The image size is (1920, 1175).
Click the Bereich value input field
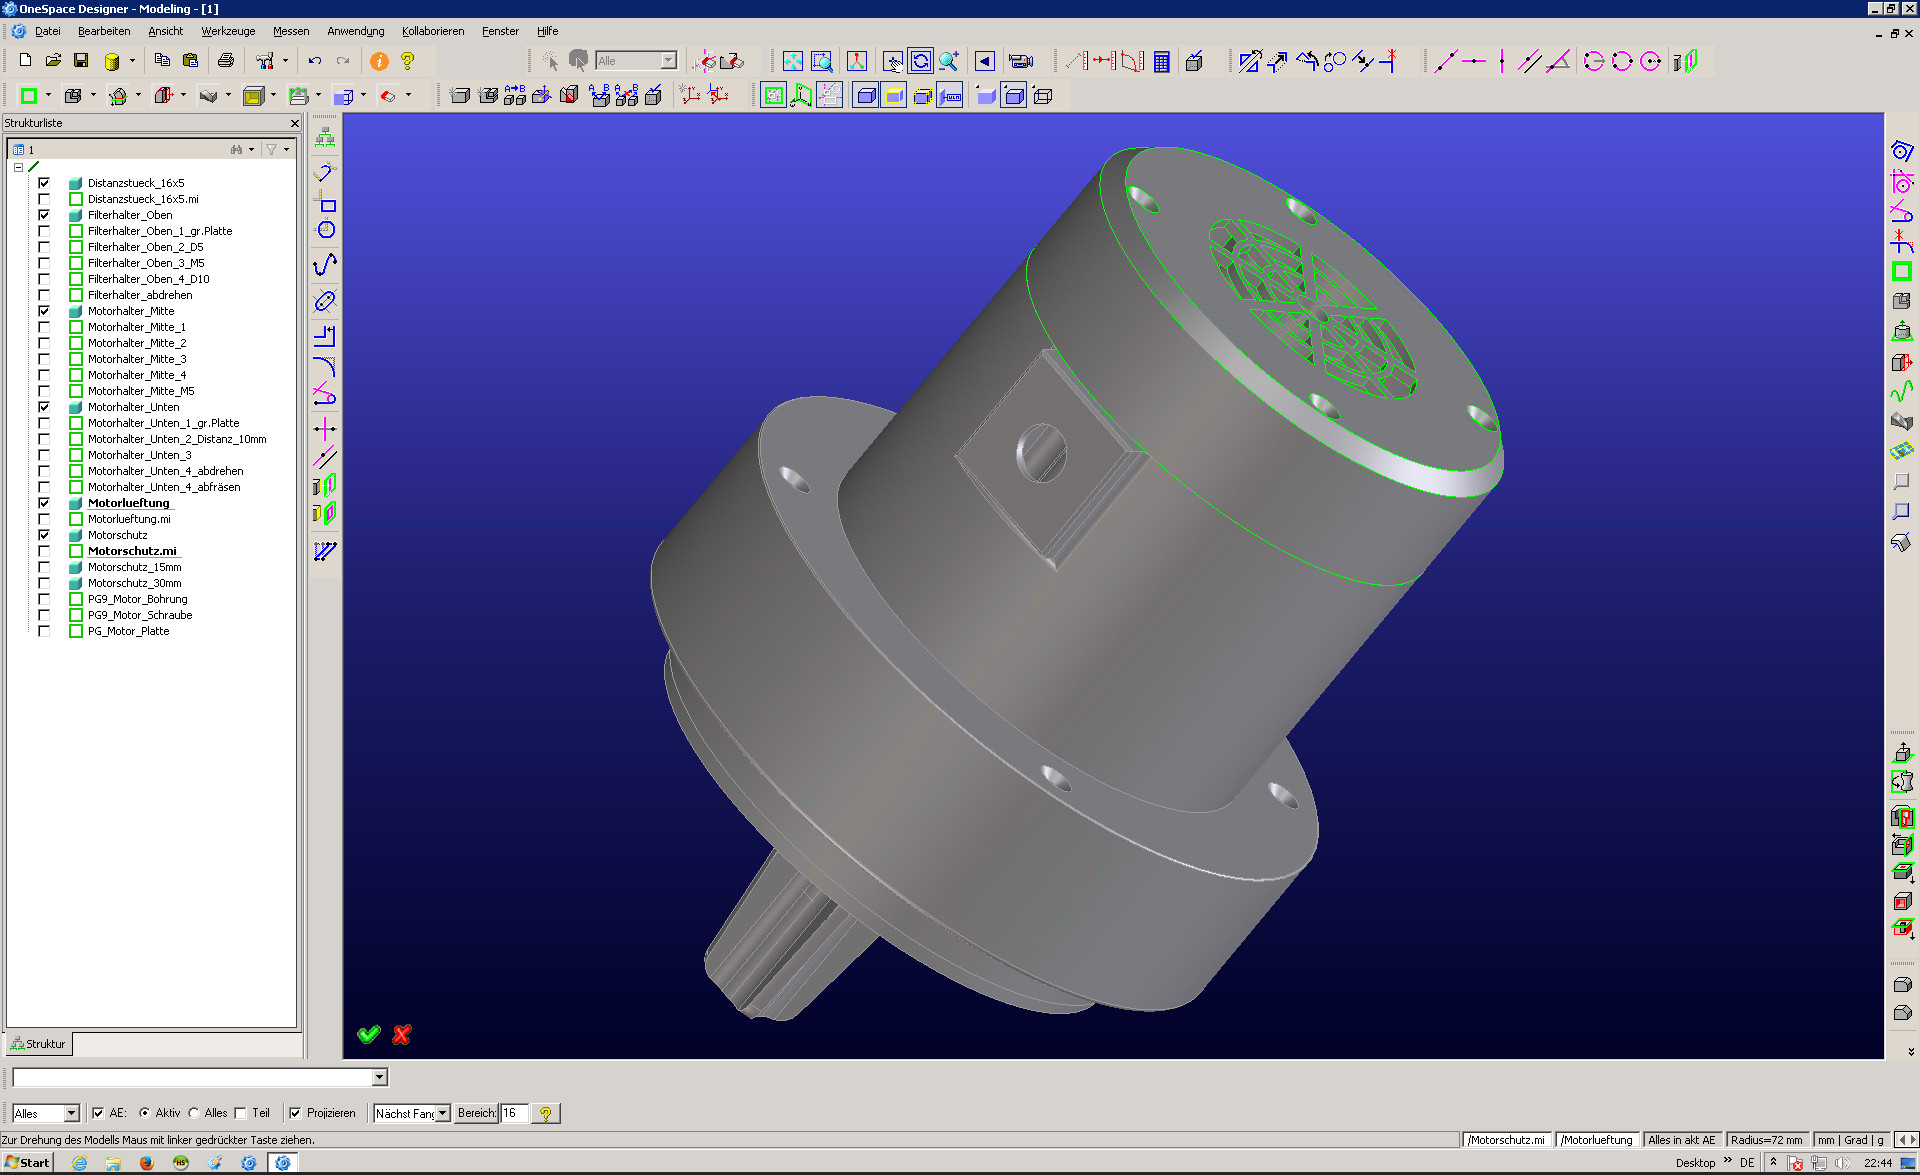(x=513, y=1113)
